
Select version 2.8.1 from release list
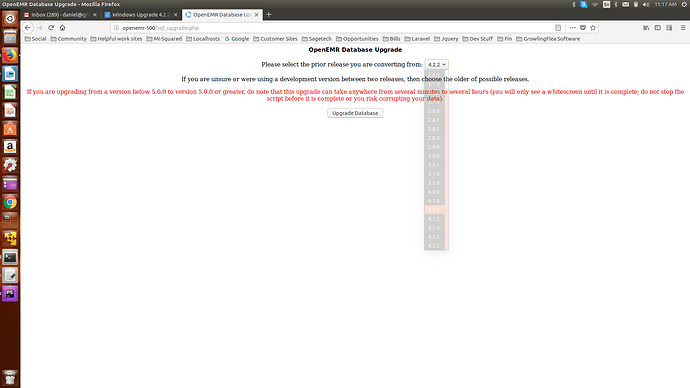click(434, 120)
